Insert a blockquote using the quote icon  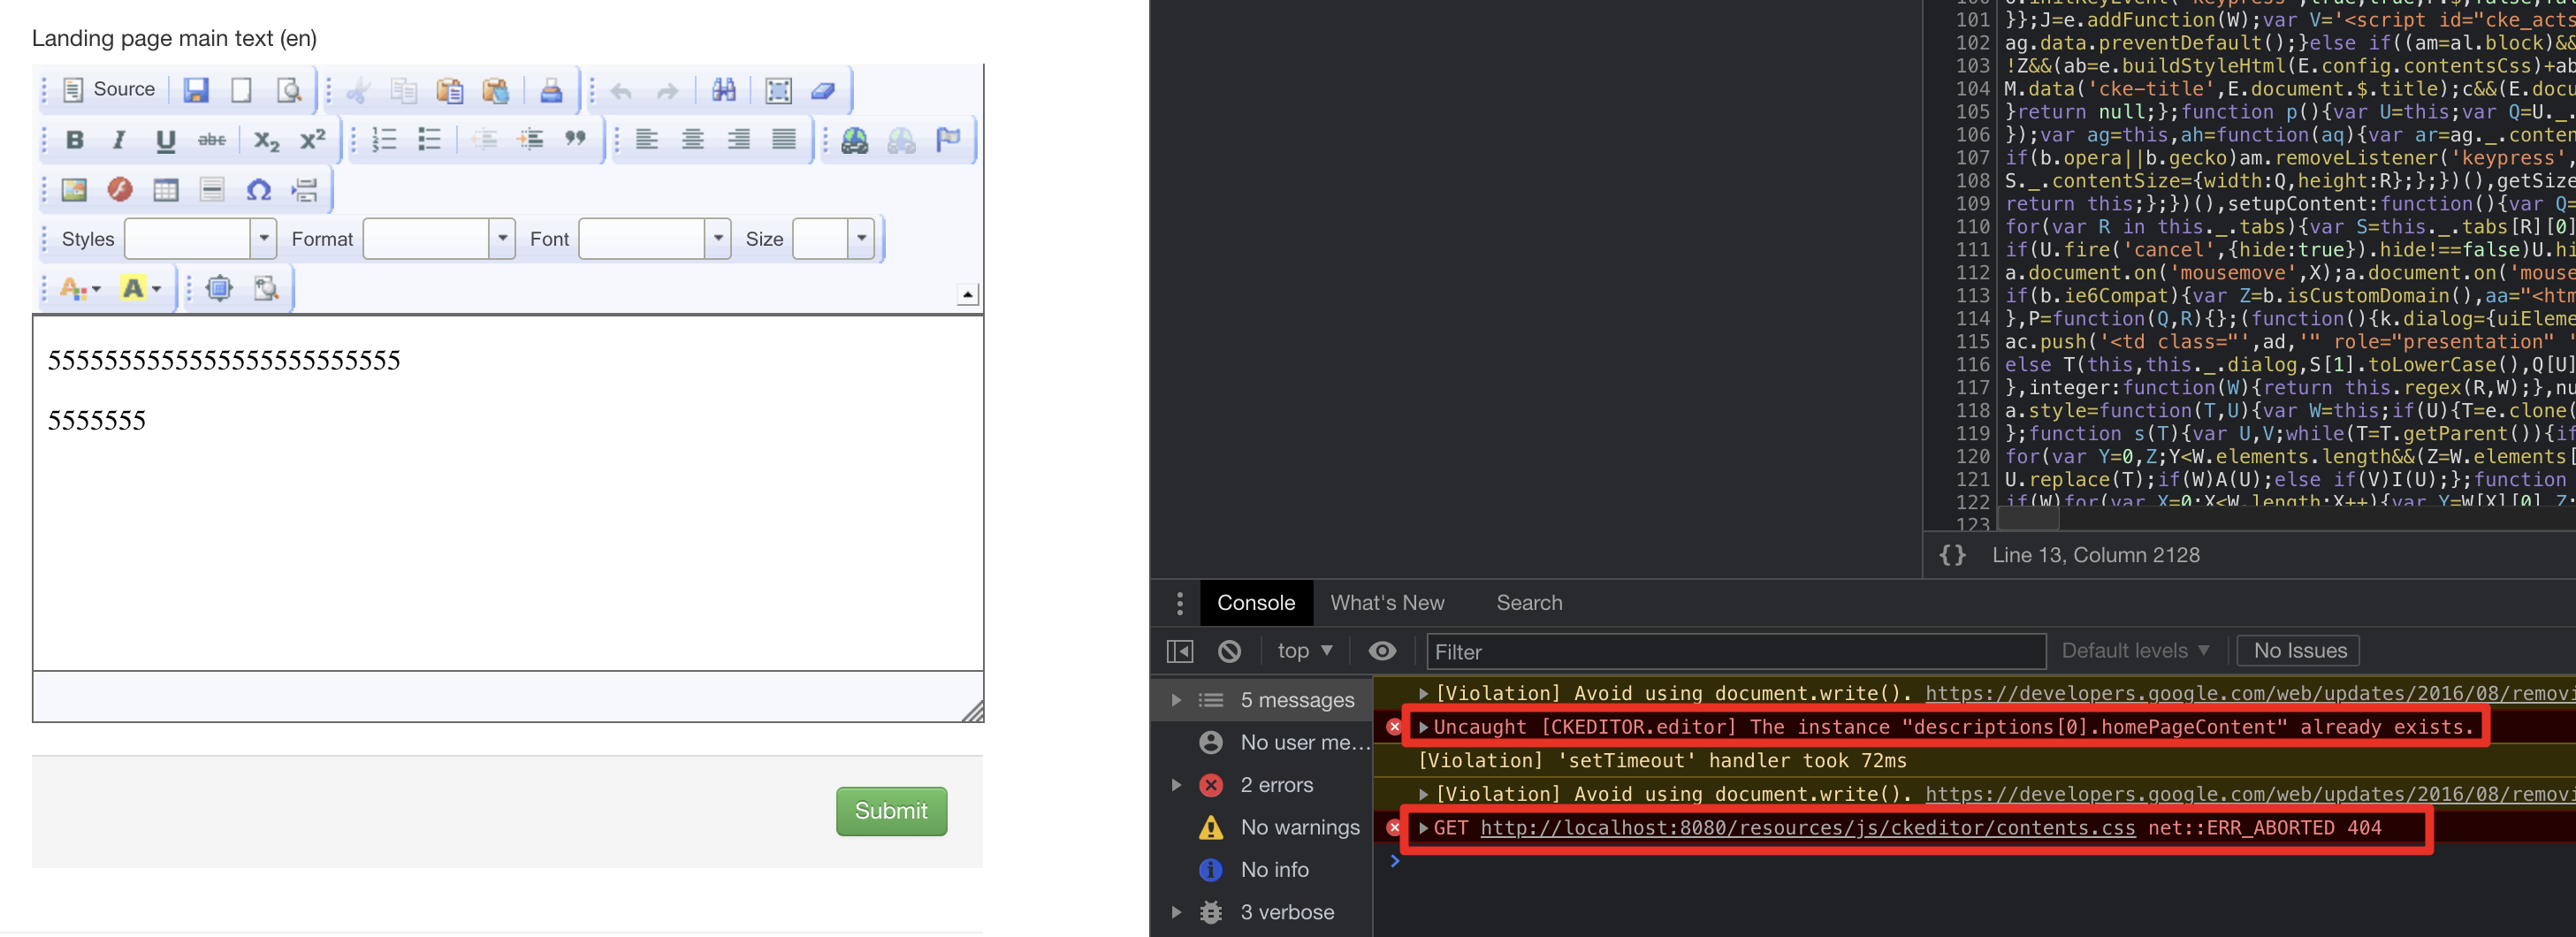click(x=577, y=139)
